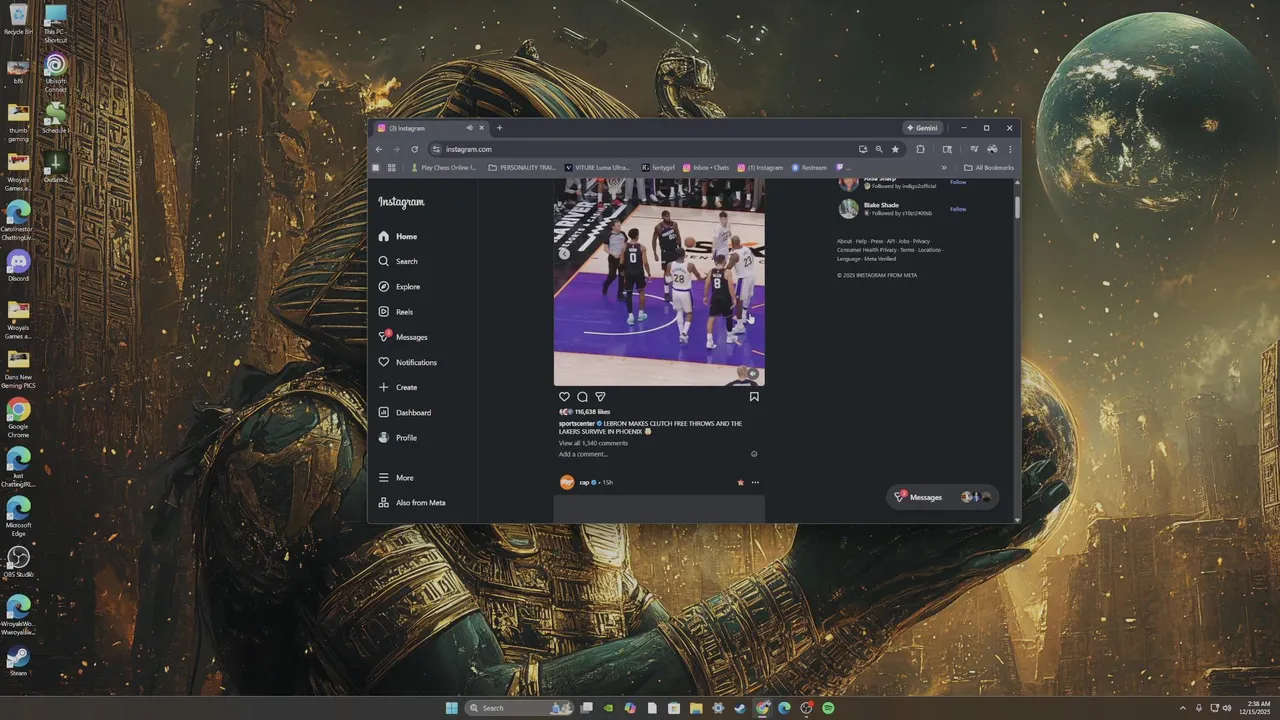Open Chrome three-dot menu
Image resolution: width=1280 pixels, height=720 pixels.
pyautogui.click(x=1010, y=149)
